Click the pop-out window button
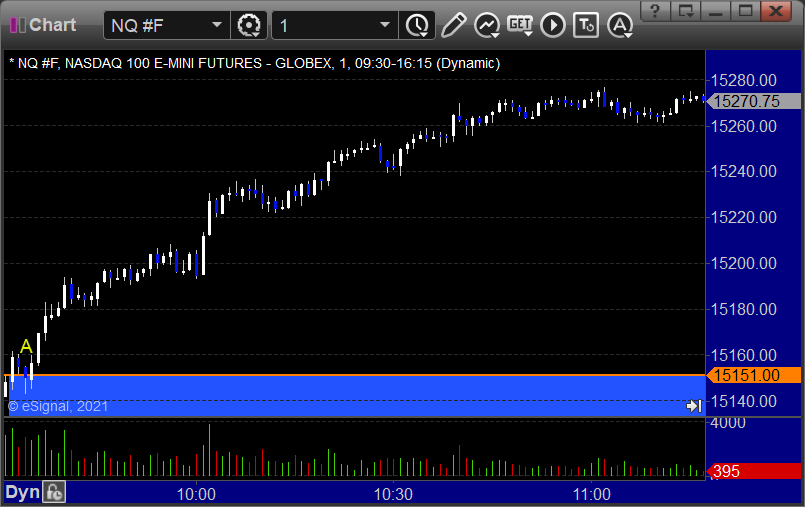The image size is (805, 507). click(x=686, y=10)
